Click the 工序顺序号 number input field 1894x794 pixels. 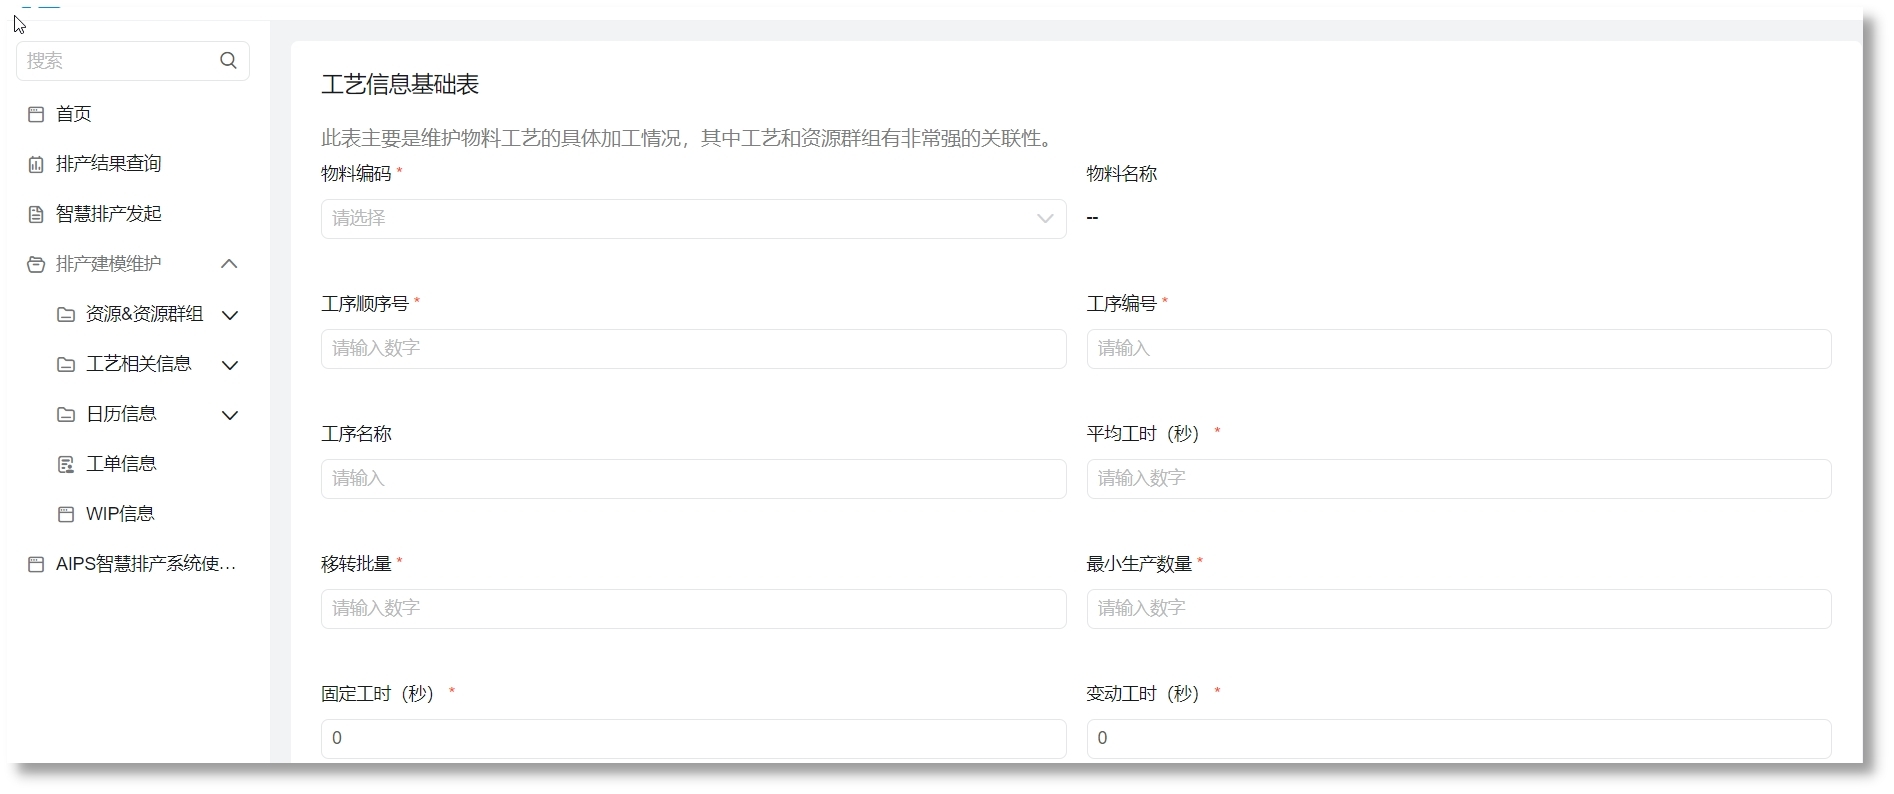click(692, 349)
